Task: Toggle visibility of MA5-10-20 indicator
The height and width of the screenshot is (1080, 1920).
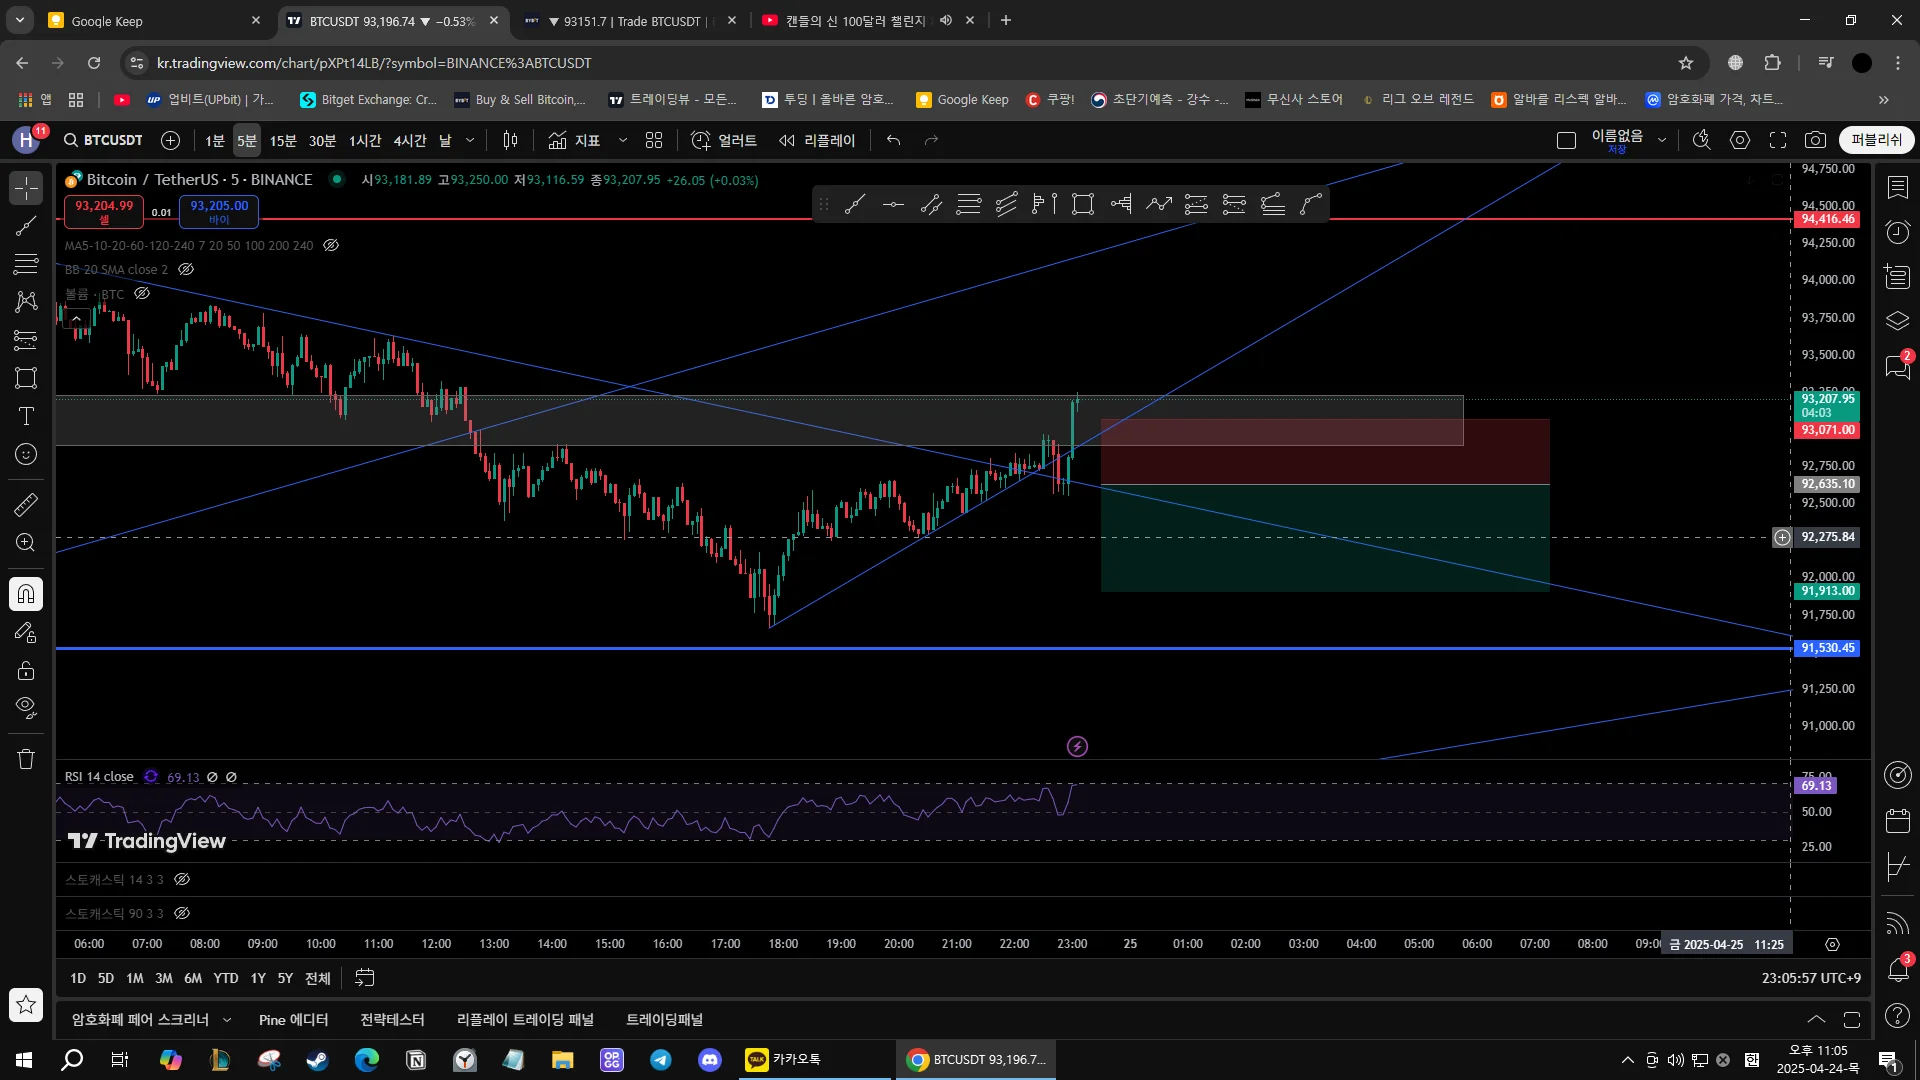Action: (x=331, y=245)
